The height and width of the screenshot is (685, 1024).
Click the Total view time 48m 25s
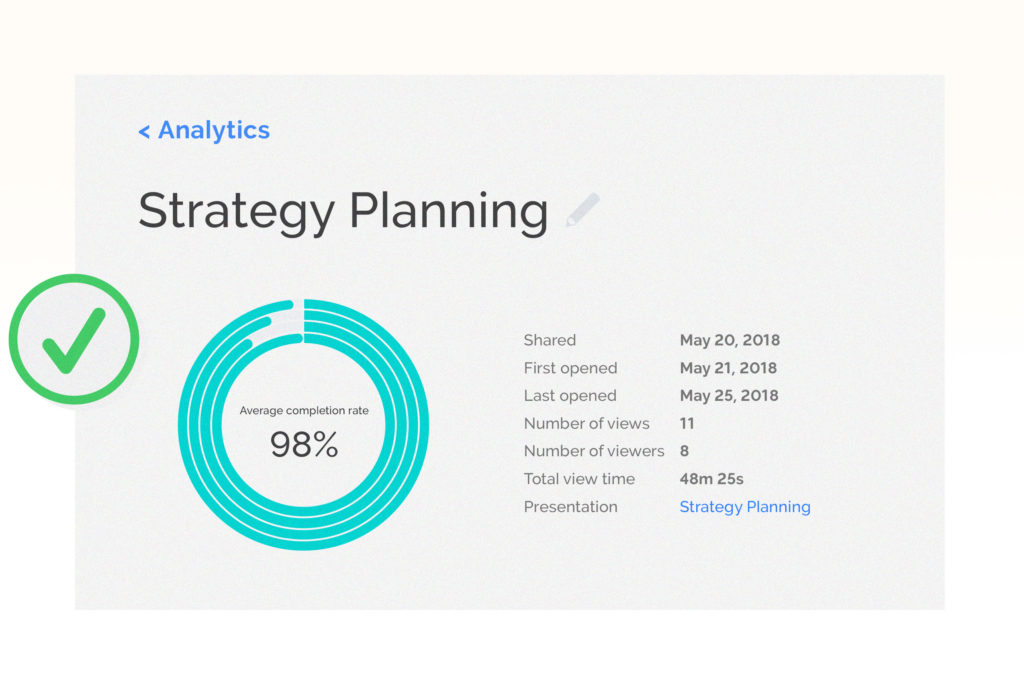711,479
